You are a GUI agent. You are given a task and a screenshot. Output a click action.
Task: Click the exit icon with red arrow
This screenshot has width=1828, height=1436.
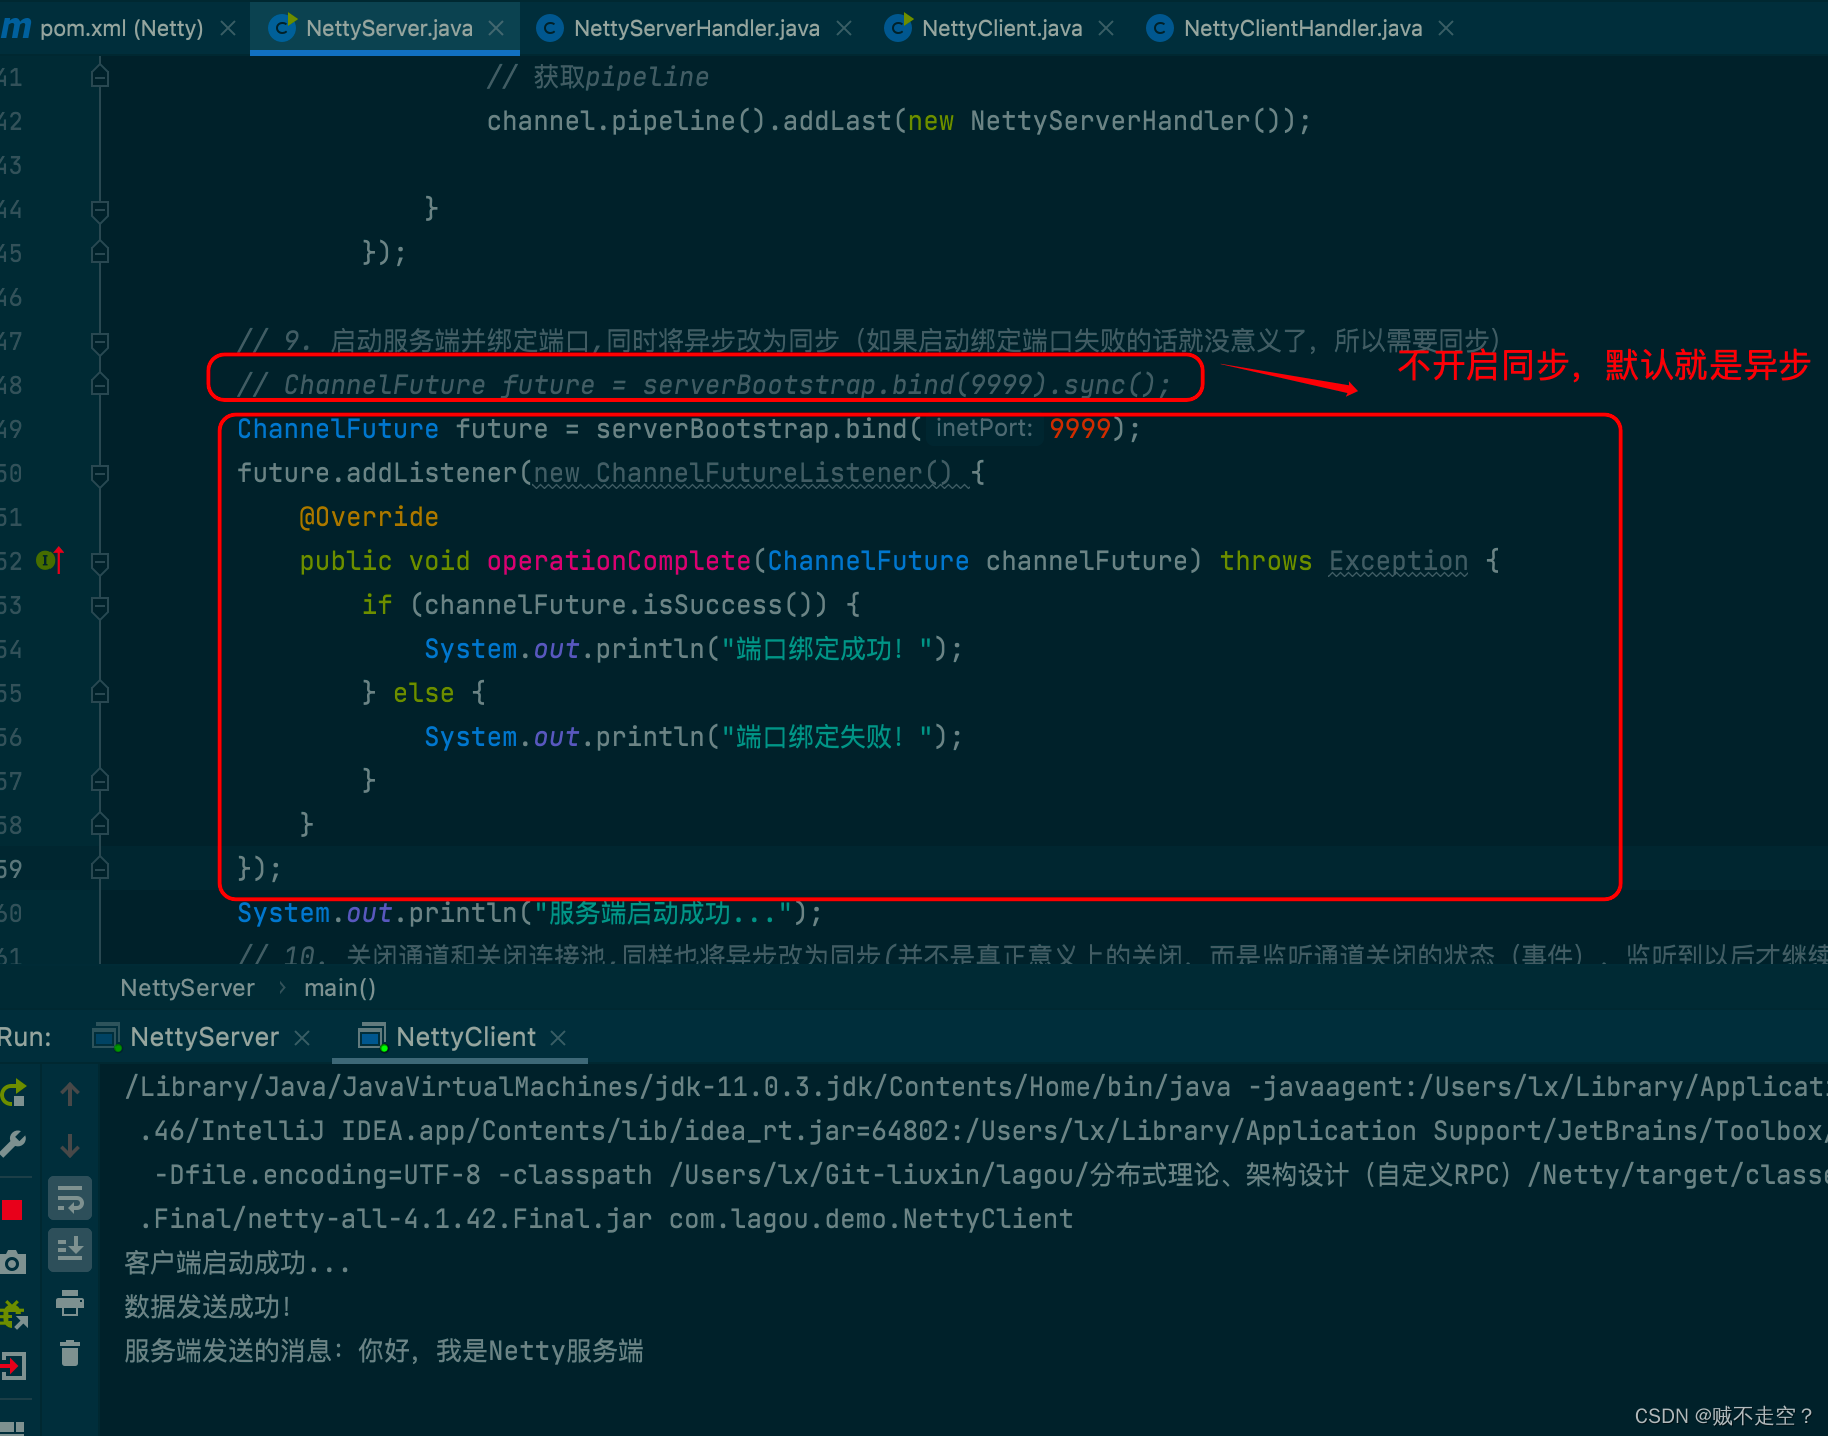[x=13, y=1364]
